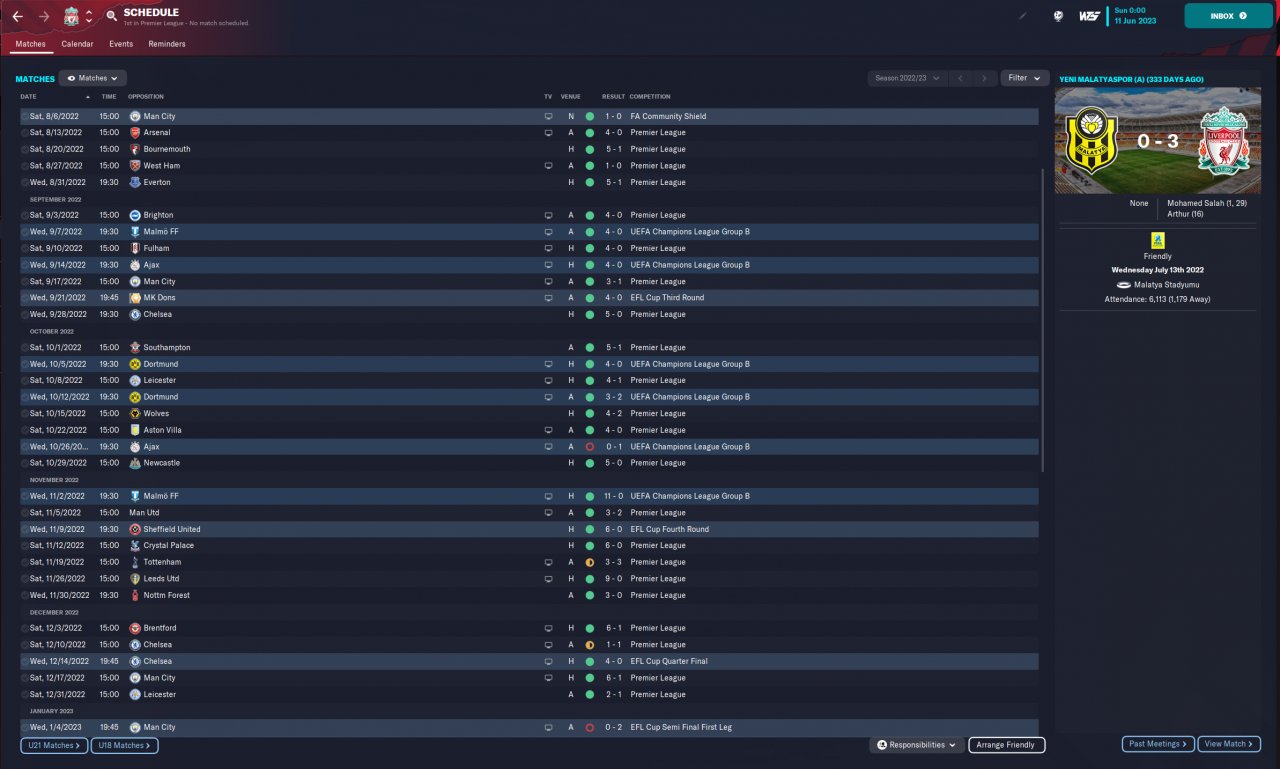
Task: Switch to the Reminders tab
Action: click(x=167, y=44)
